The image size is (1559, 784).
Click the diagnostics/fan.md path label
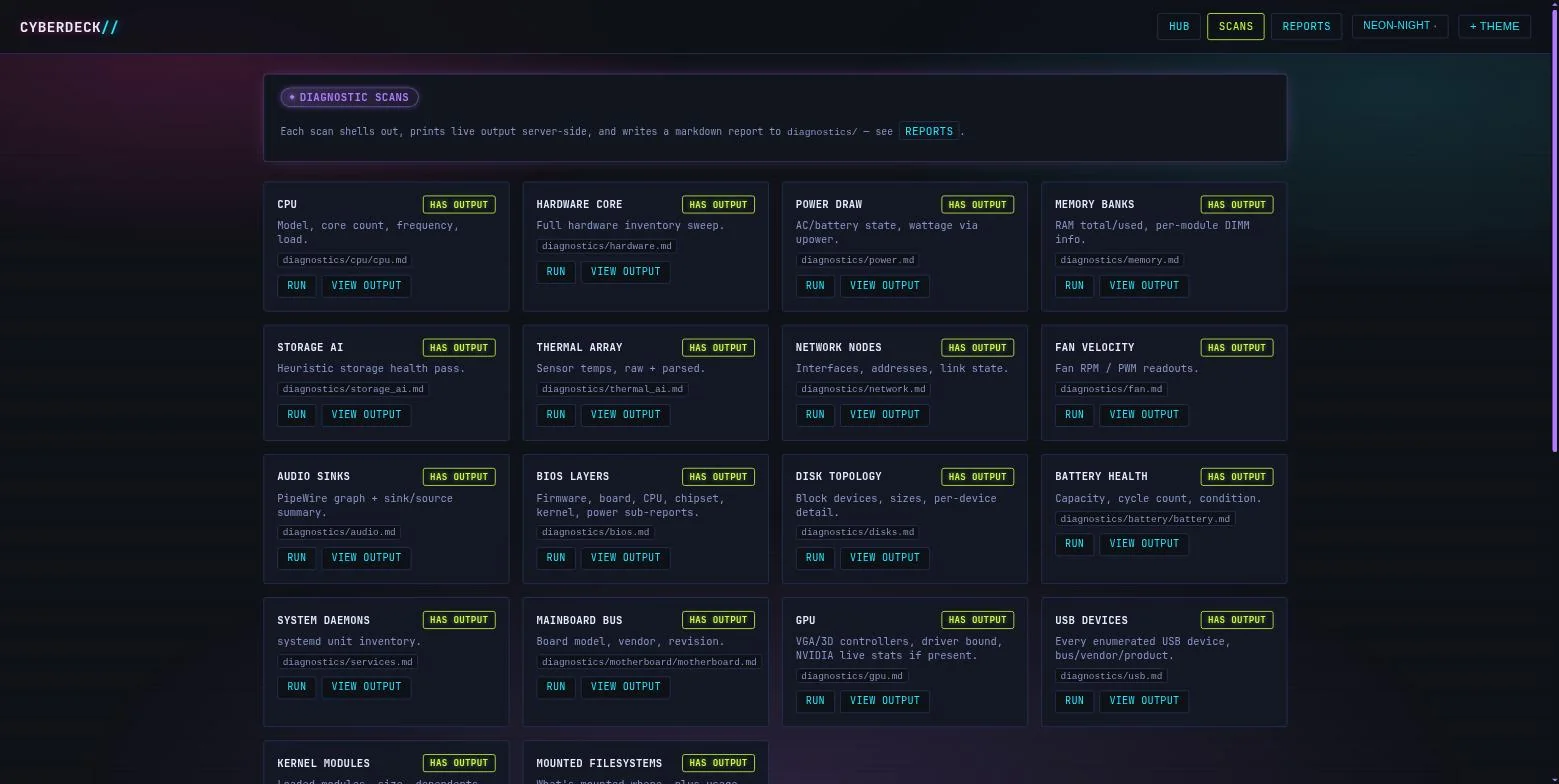pos(1111,389)
